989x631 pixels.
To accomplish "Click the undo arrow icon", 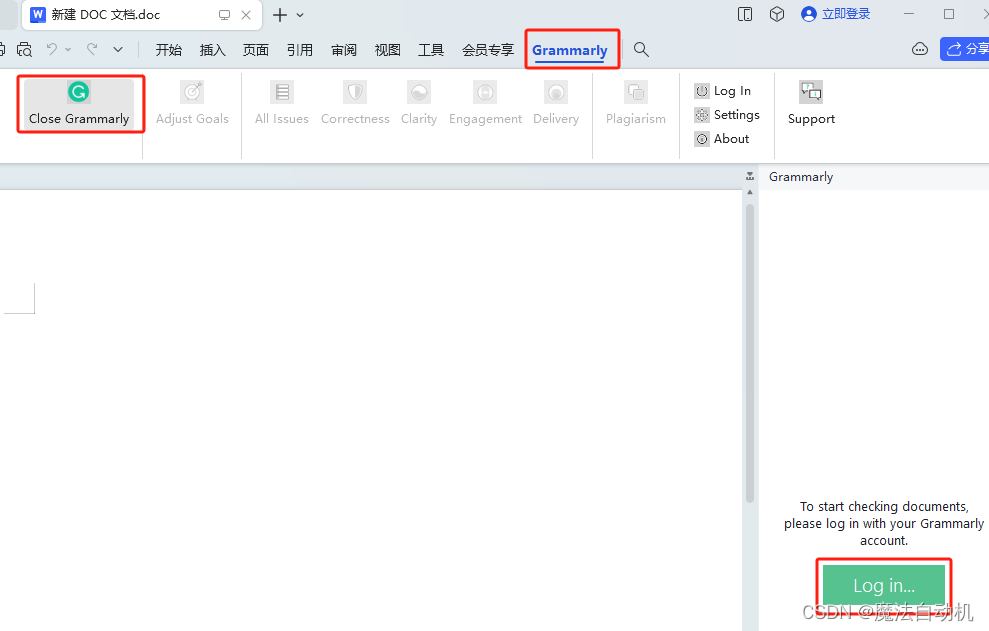I will click(52, 49).
